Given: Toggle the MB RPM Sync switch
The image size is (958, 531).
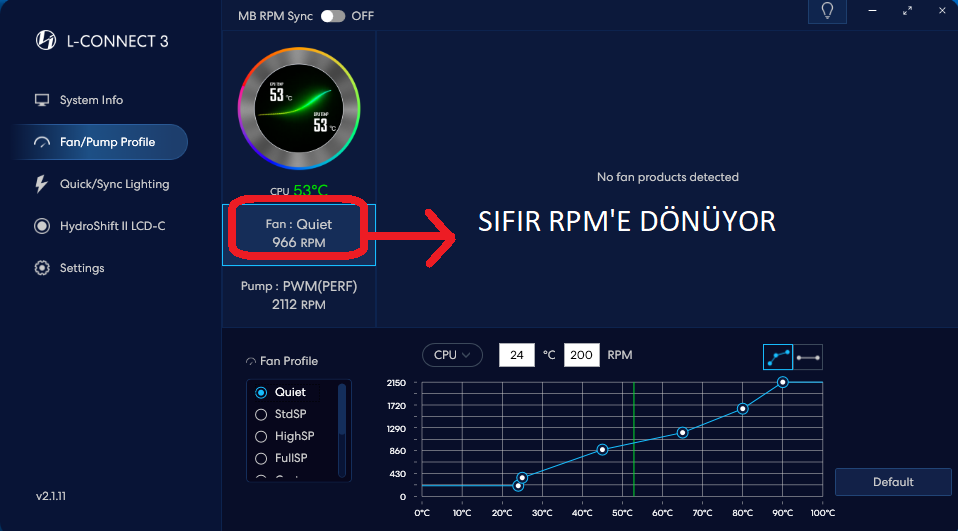Looking at the screenshot, I should tap(333, 16).
